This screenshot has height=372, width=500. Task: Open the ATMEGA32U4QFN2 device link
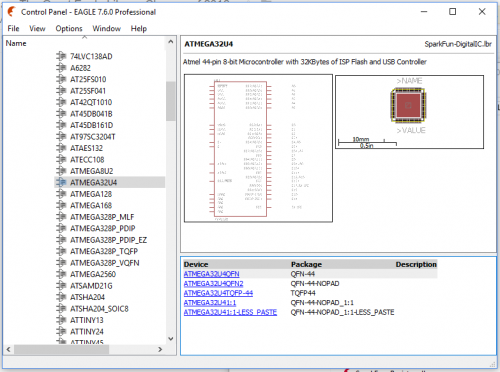point(213,284)
